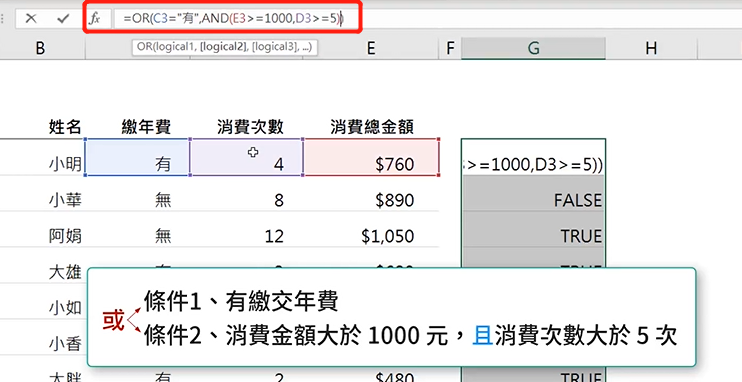This screenshot has width=742, height=382.
Task: Select column H header
Action: tap(651, 48)
